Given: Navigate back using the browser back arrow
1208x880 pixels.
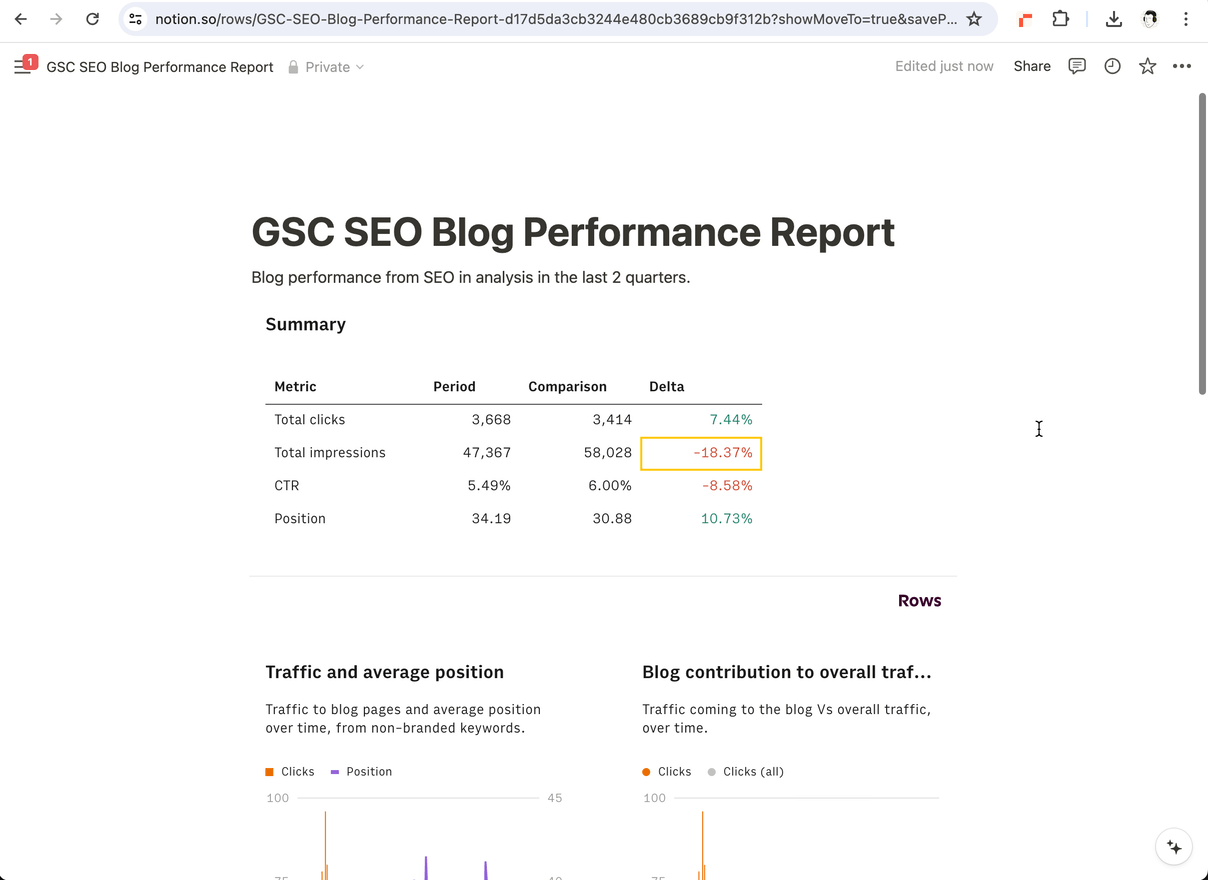Looking at the screenshot, I should pos(20,18).
